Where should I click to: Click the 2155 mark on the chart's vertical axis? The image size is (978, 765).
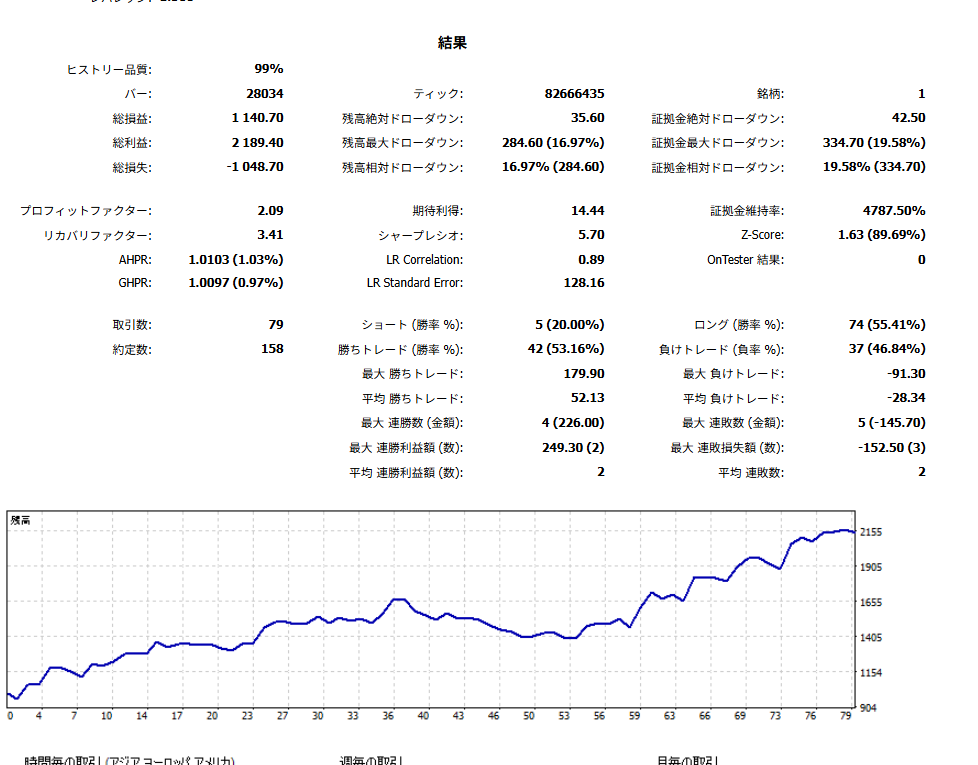pos(871,532)
